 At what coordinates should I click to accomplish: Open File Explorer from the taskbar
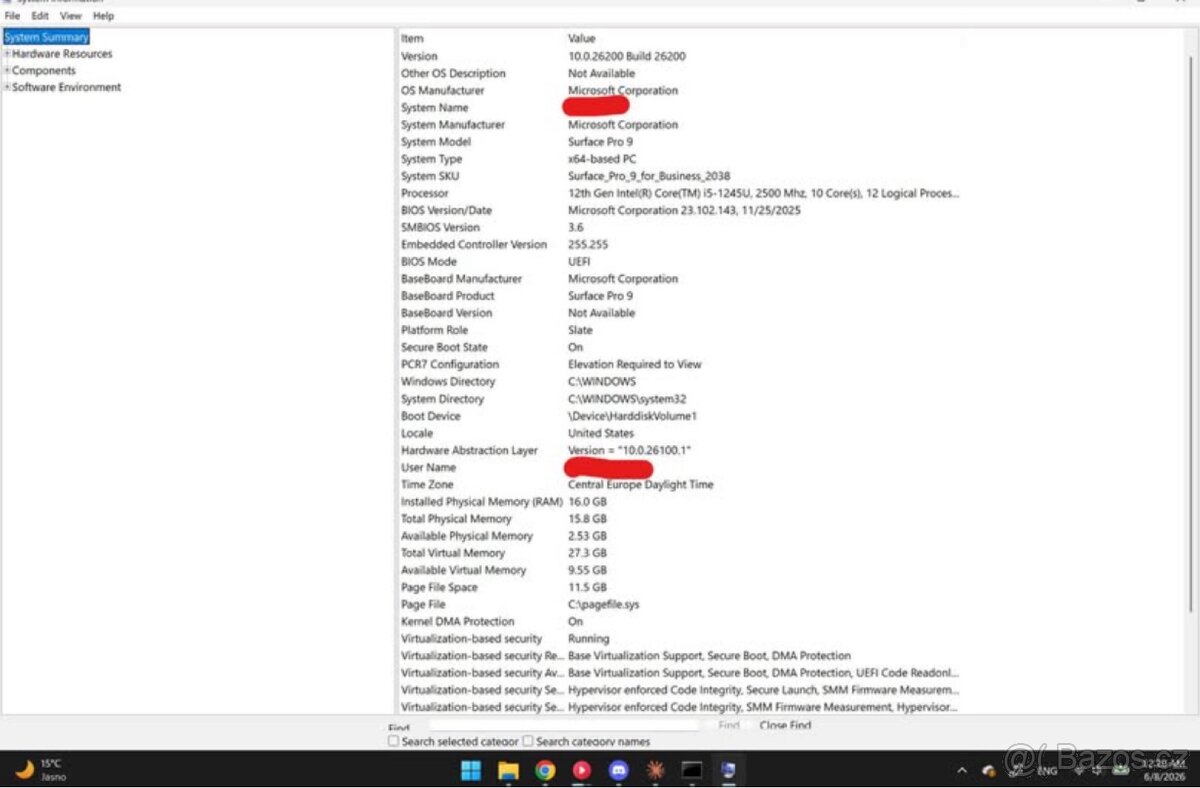(x=508, y=770)
